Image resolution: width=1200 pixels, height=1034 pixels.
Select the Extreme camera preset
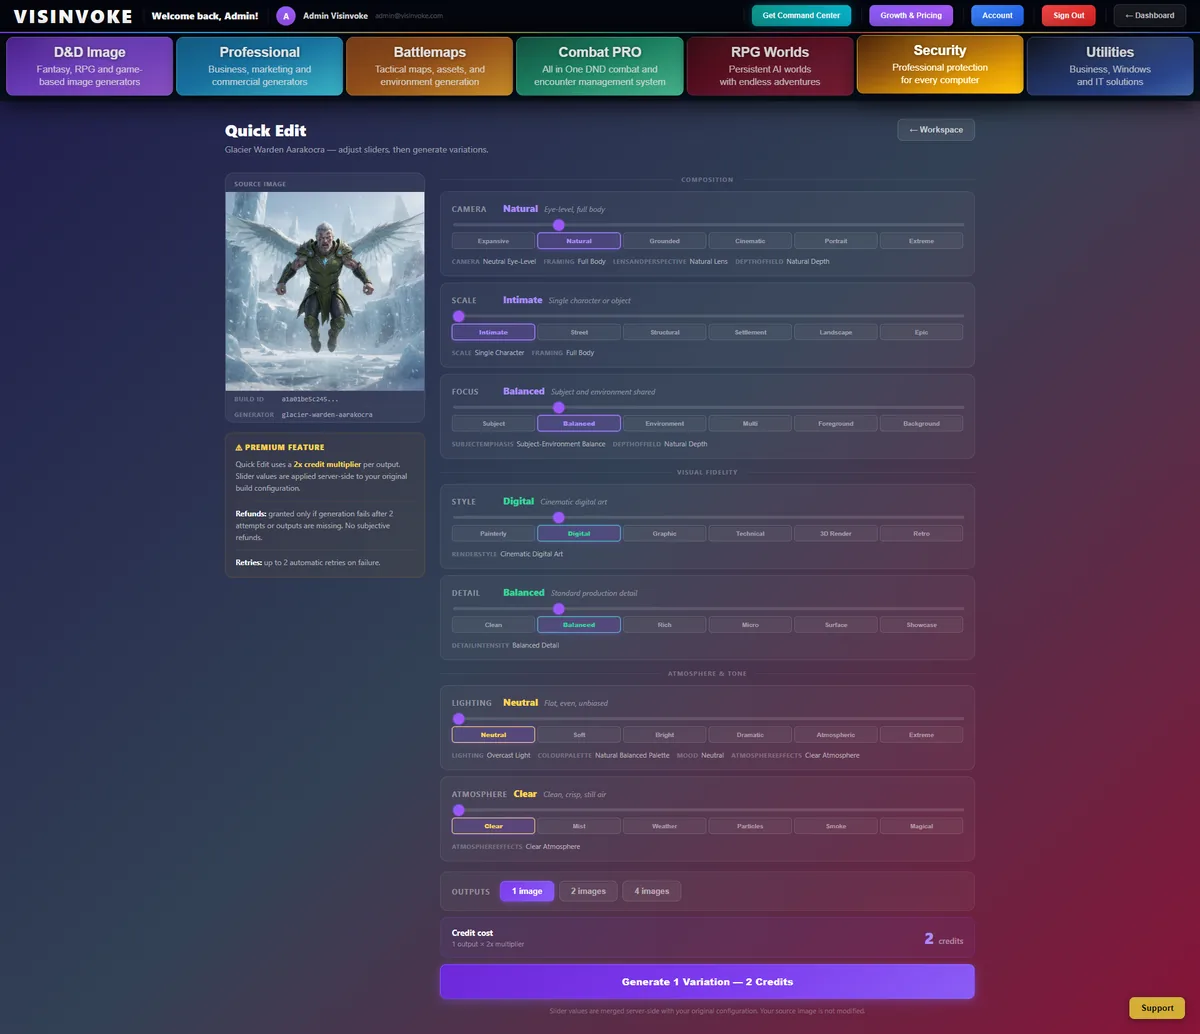click(x=922, y=241)
